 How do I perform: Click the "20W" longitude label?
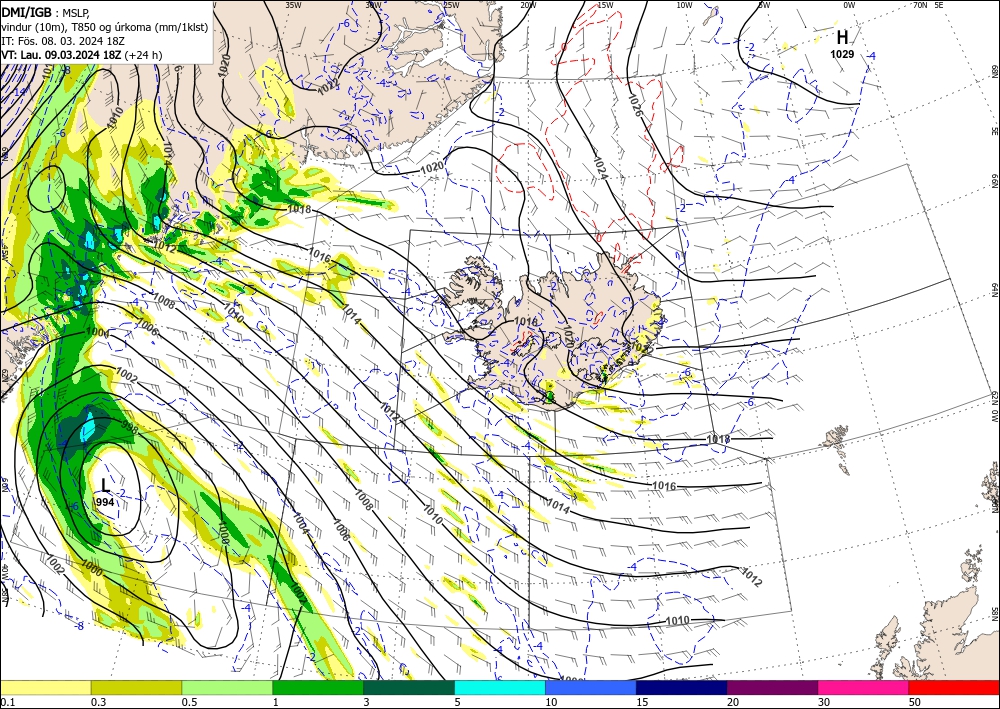528,4
